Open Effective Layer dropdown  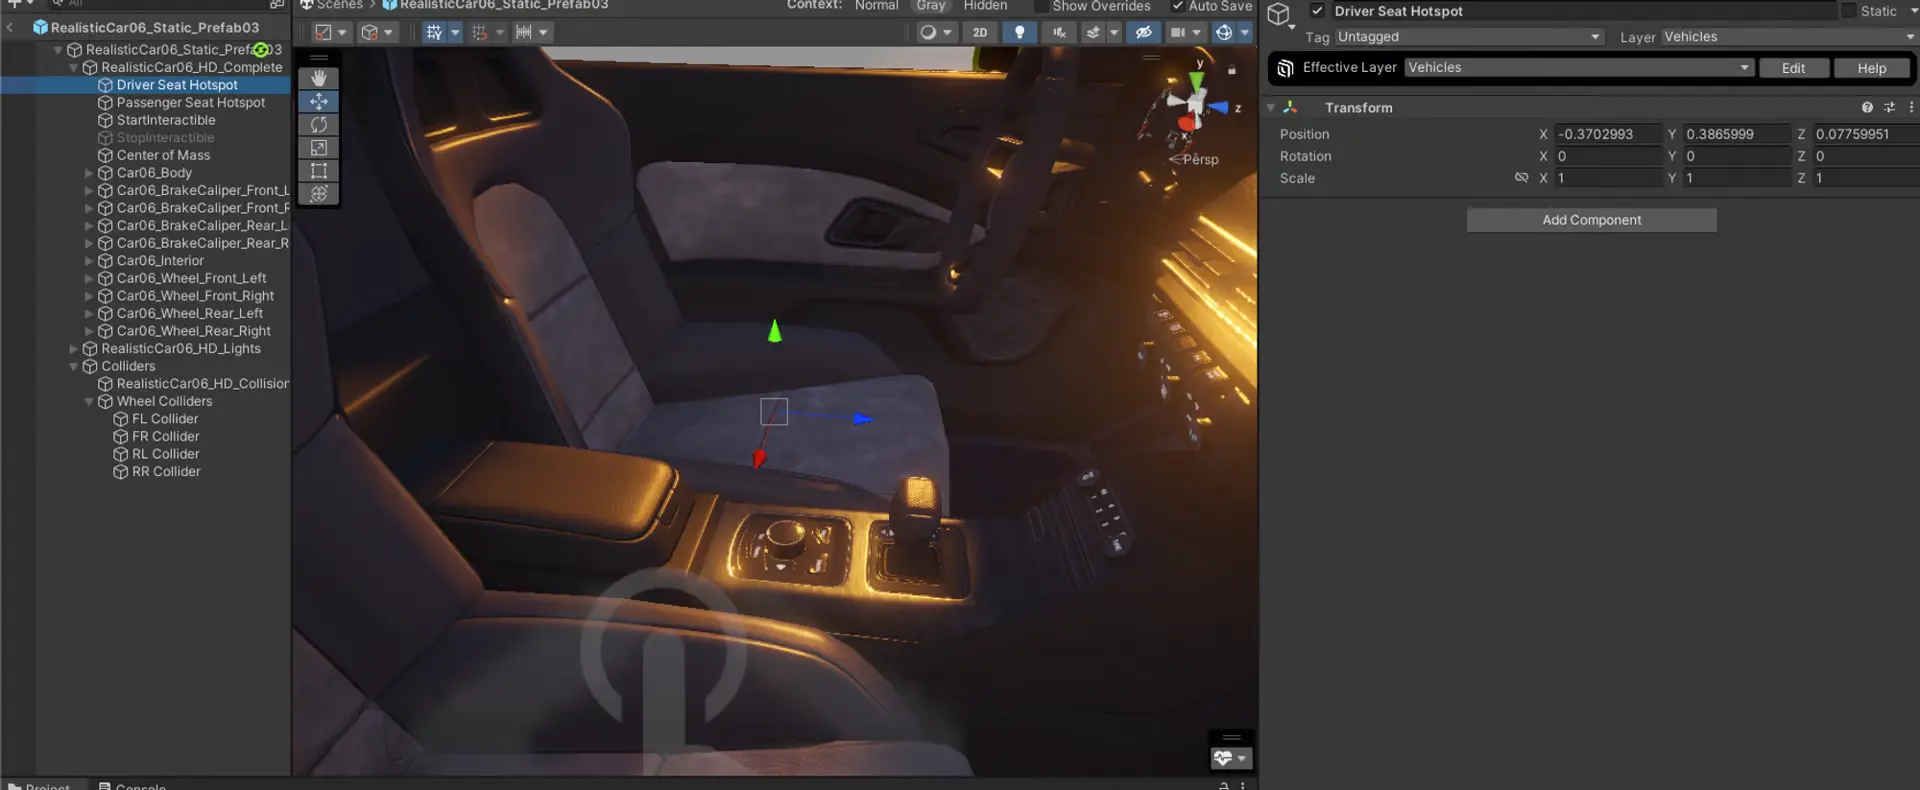pyautogui.click(x=1579, y=68)
